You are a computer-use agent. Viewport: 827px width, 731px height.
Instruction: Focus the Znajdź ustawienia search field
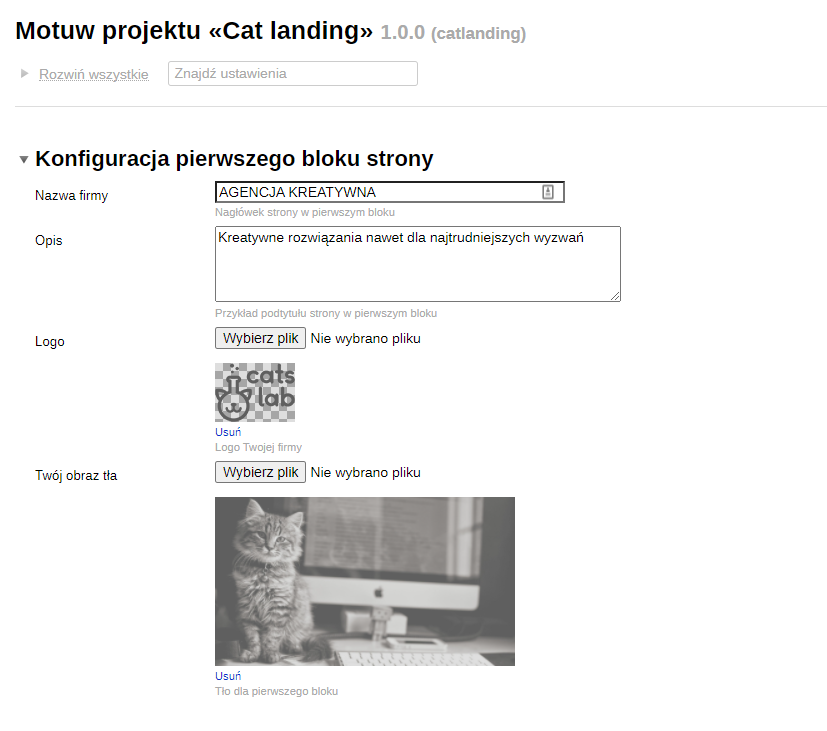click(293, 73)
